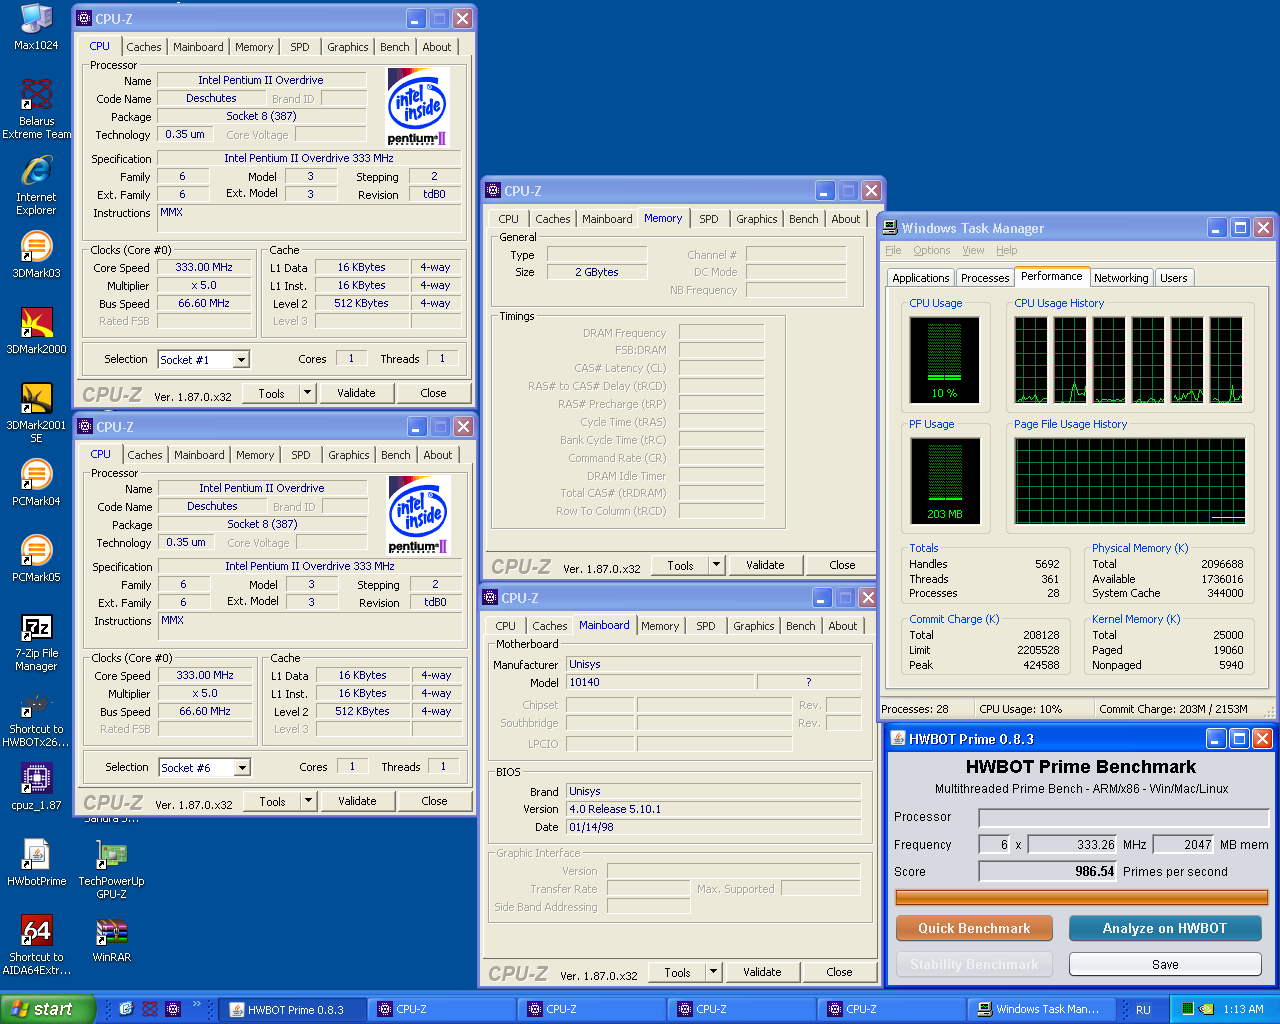Open the Users tab in Task Manager
This screenshot has width=1280, height=1024.
coord(1174,278)
